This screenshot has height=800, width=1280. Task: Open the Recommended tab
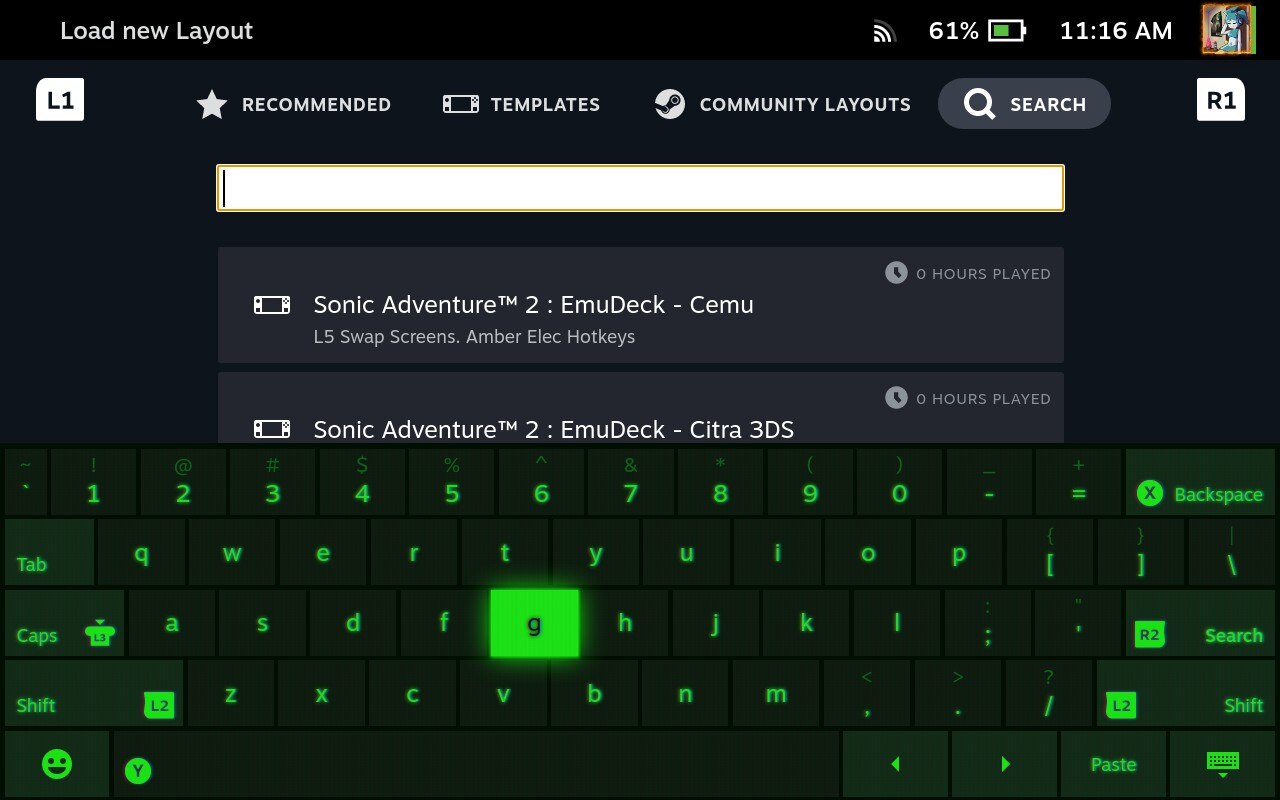click(293, 104)
